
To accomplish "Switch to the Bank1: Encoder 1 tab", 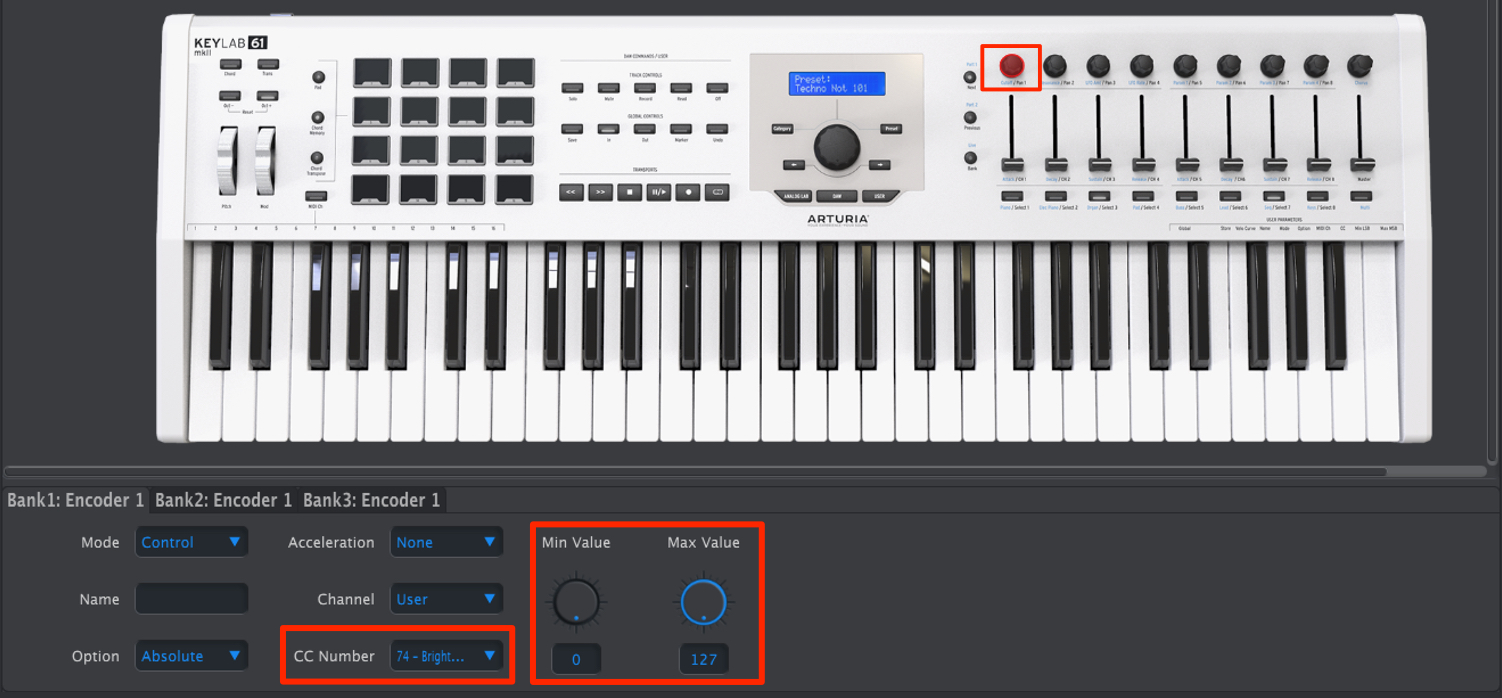I will coord(76,500).
